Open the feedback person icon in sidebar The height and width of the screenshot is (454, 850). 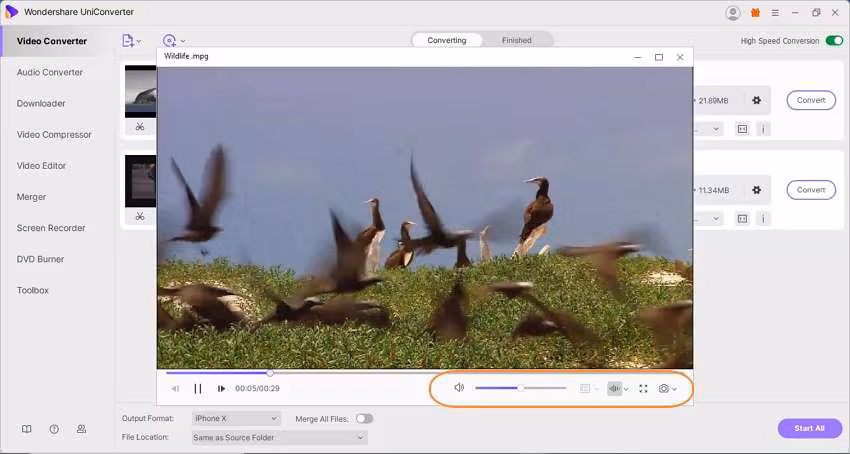point(81,429)
